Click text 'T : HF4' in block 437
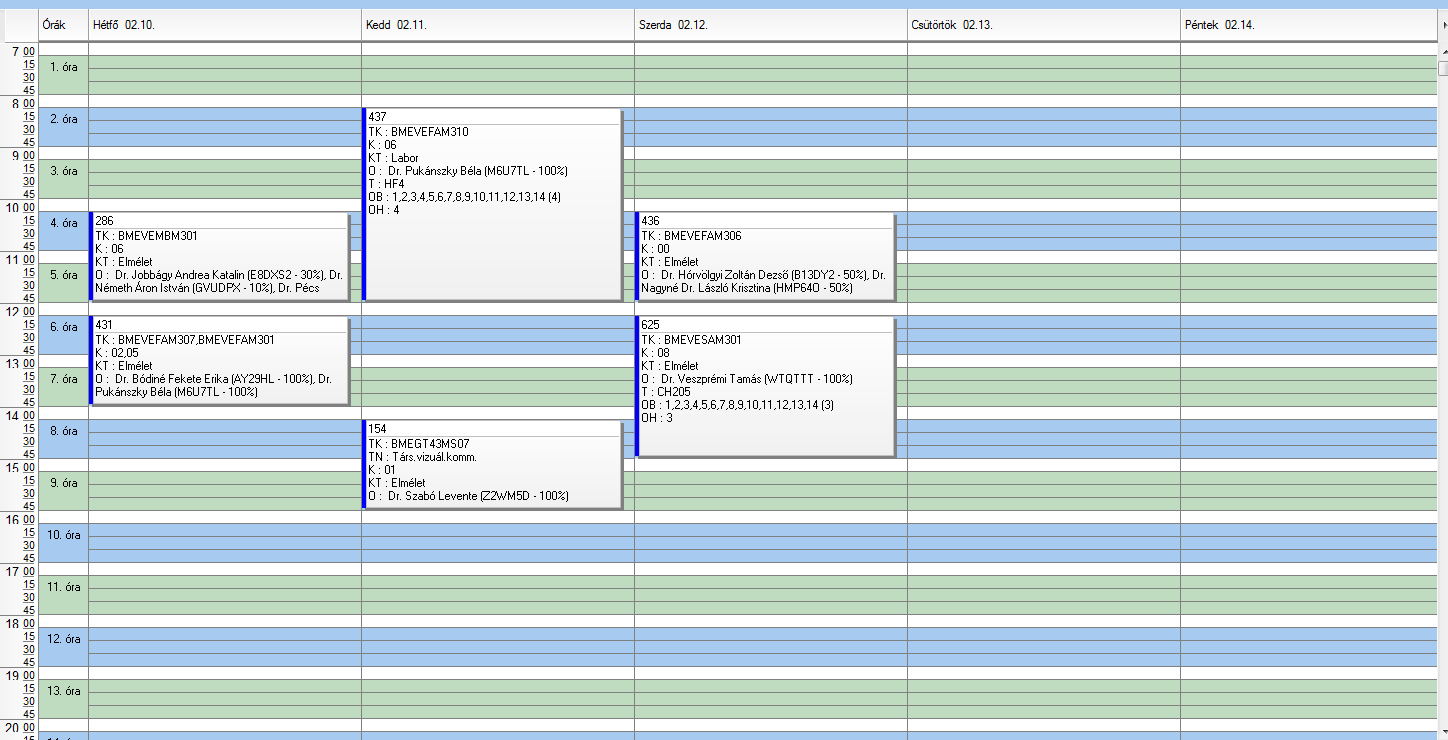This screenshot has height=740, width=1448. [x=386, y=184]
